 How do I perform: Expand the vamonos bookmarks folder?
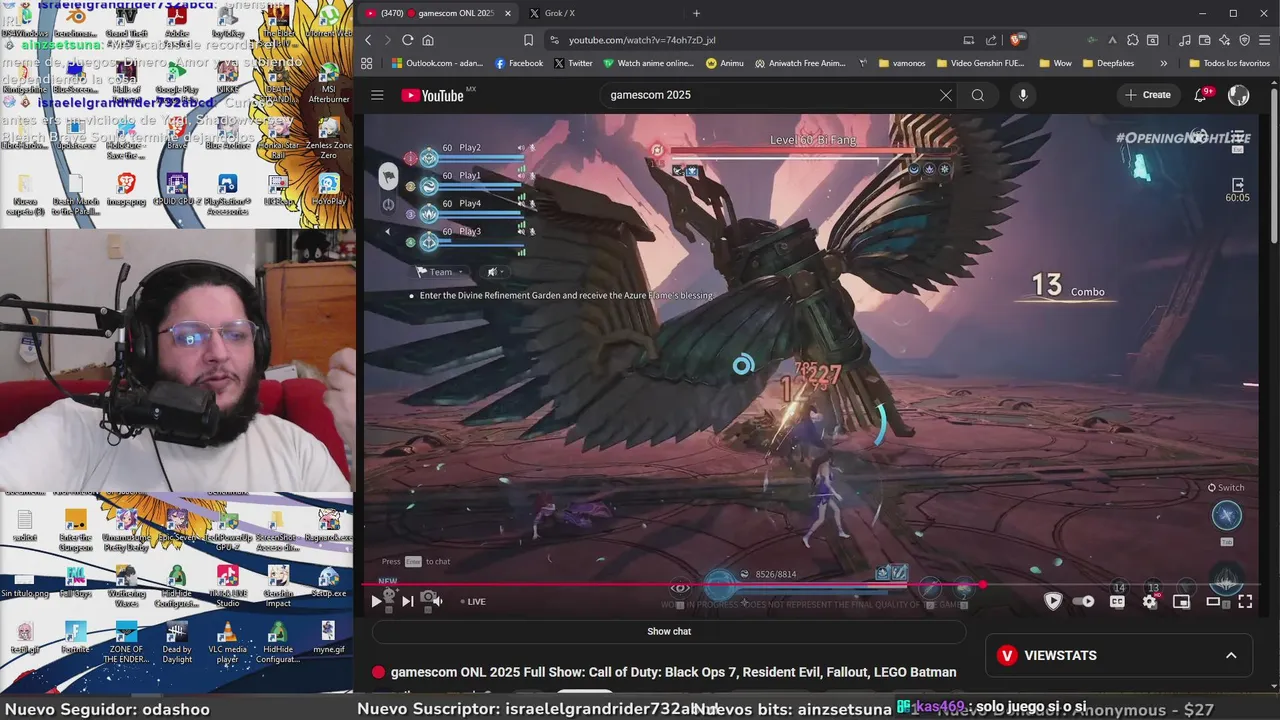point(901,63)
